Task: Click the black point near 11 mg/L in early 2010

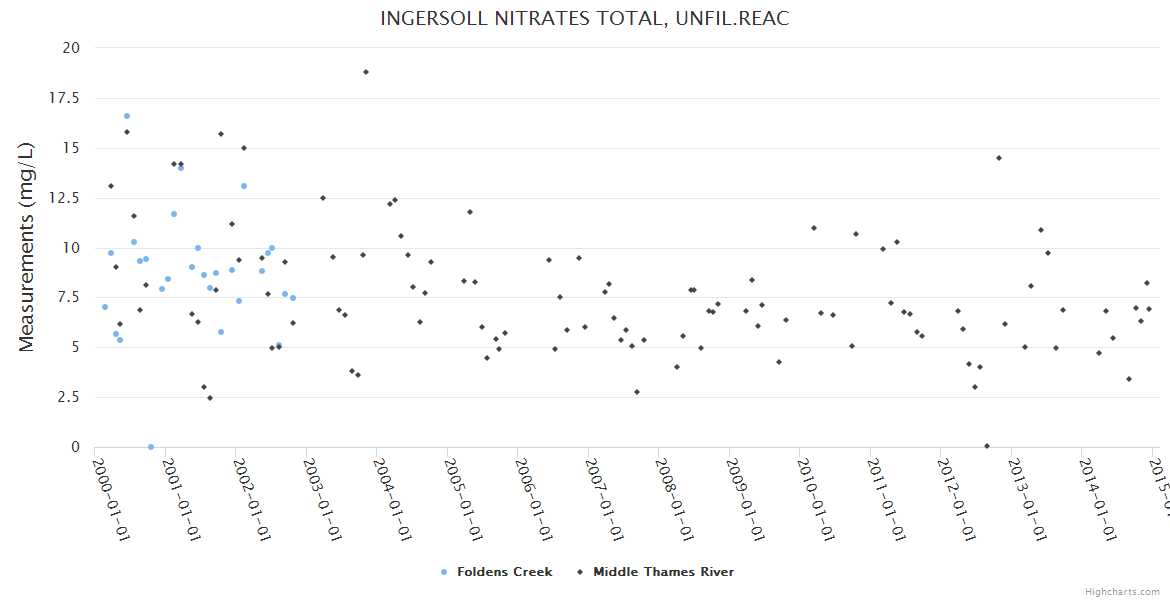Action: (x=814, y=228)
